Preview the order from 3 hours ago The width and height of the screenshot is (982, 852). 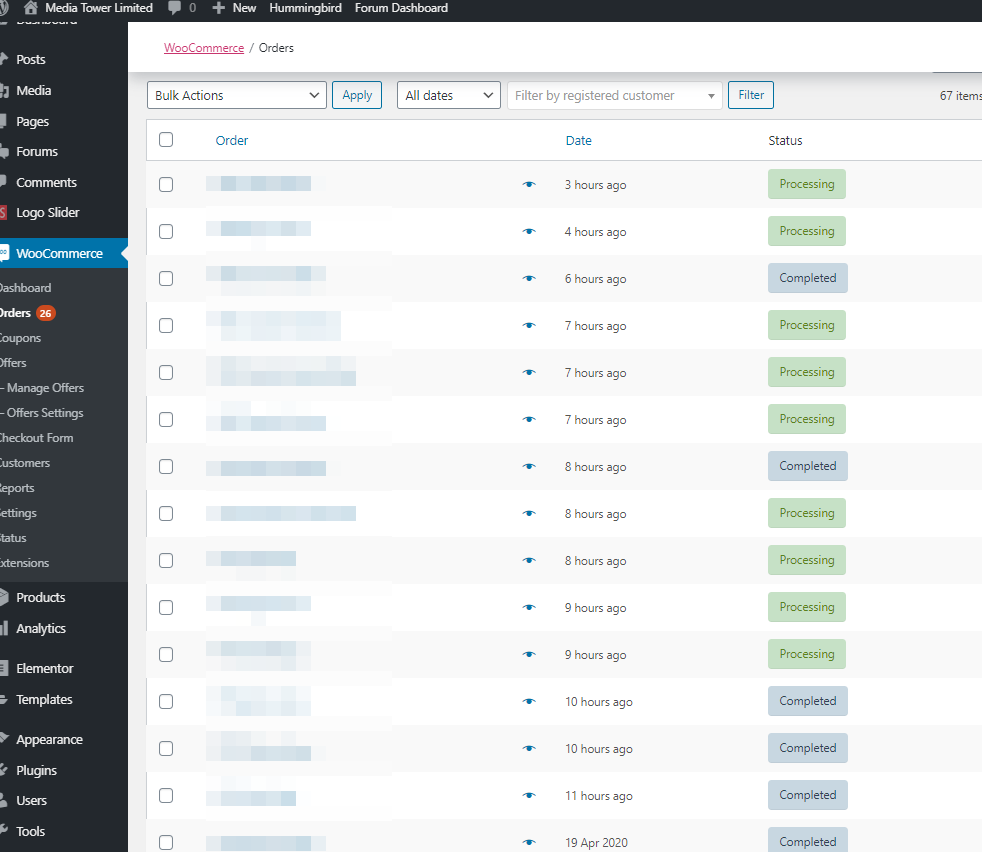[x=529, y=185]
